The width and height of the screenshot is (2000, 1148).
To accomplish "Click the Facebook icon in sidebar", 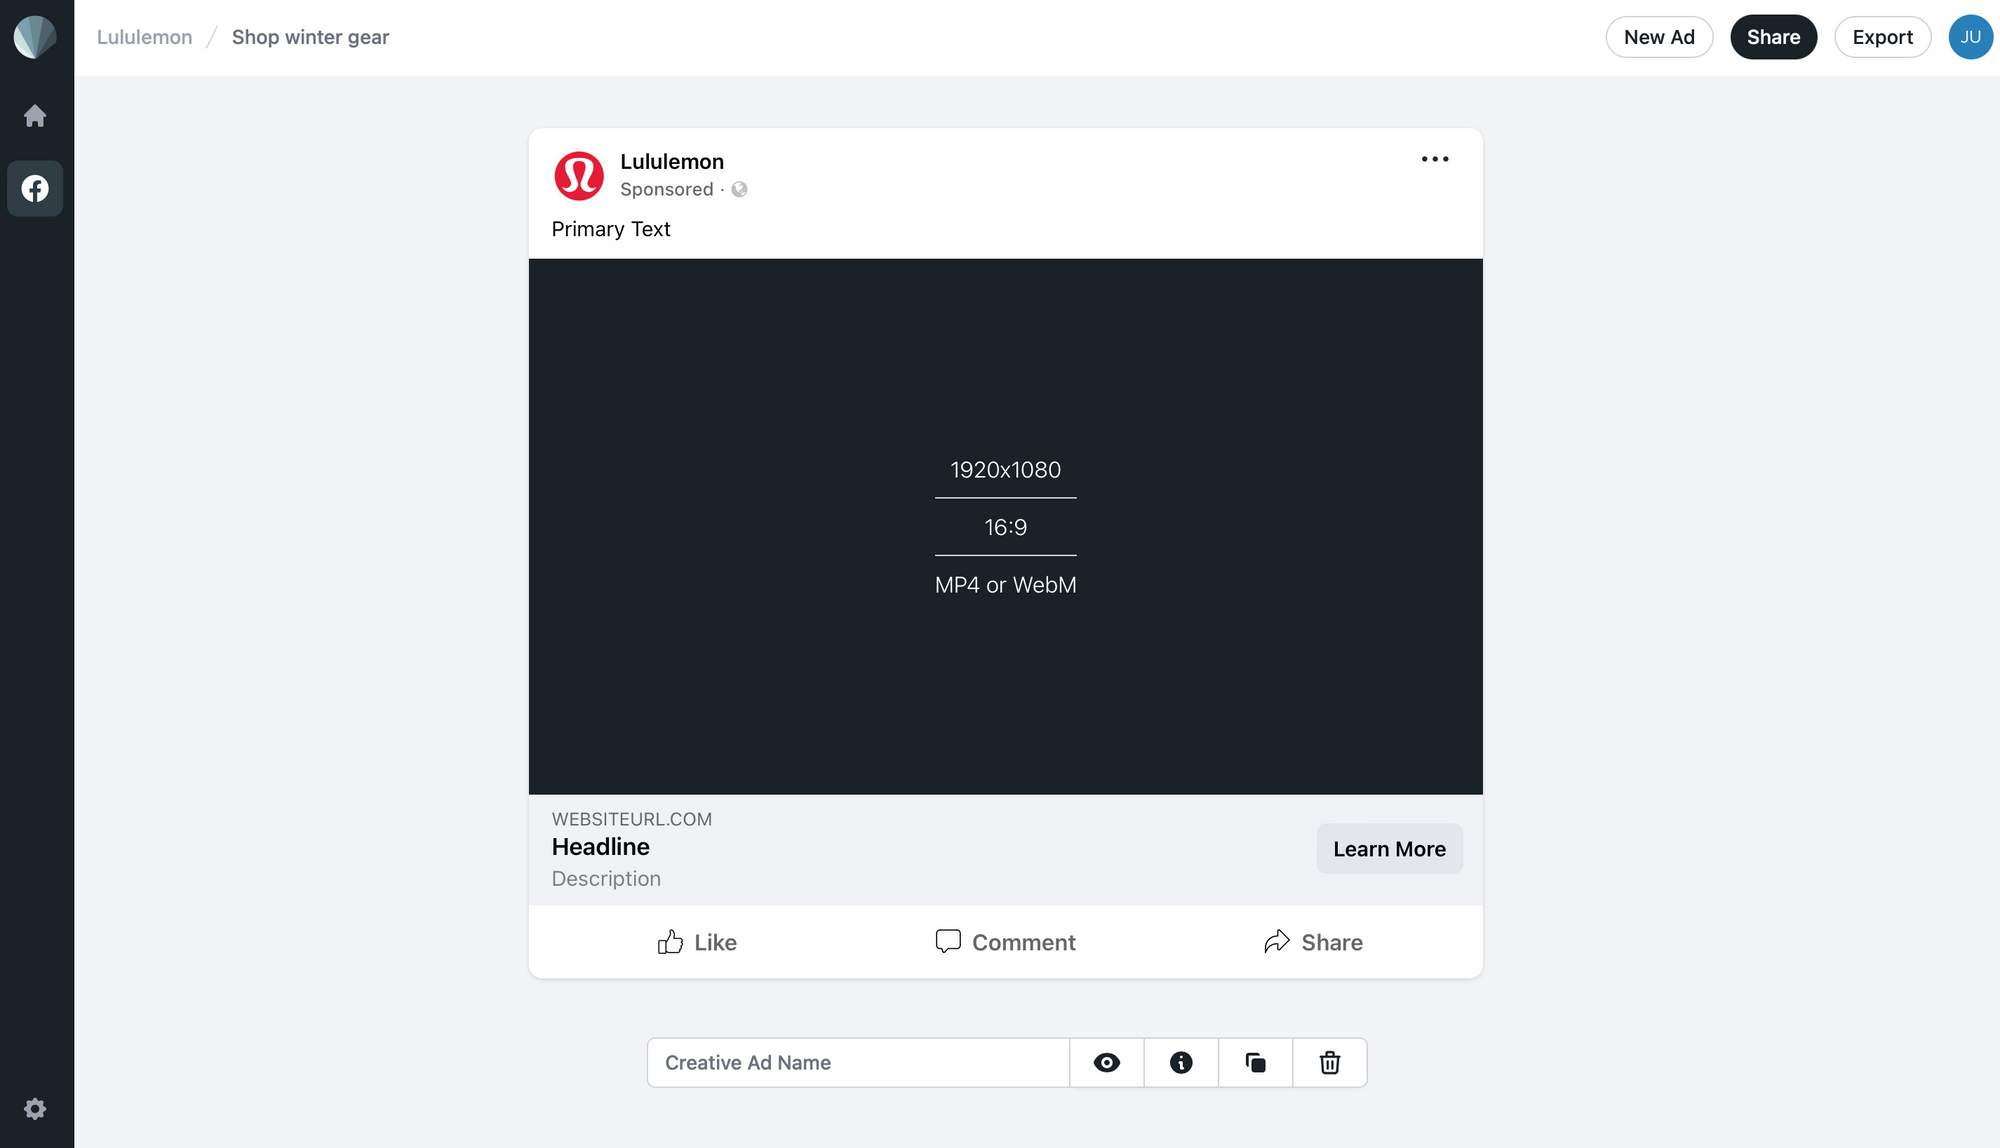I will pos(37,188).
